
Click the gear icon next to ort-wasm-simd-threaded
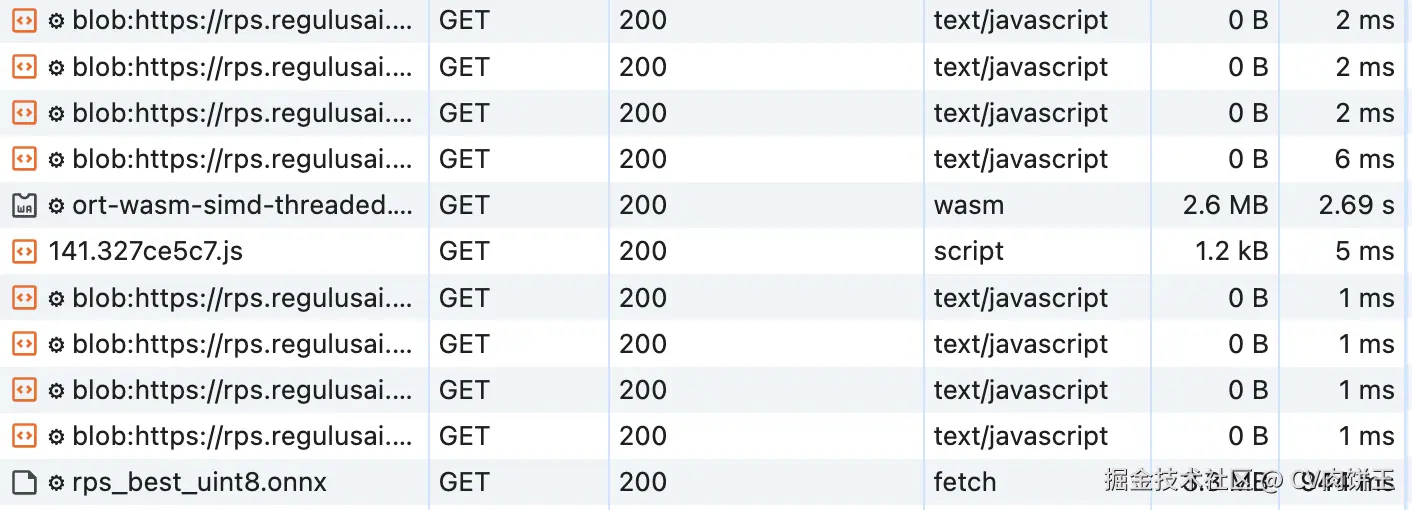(x=57, y=206)
